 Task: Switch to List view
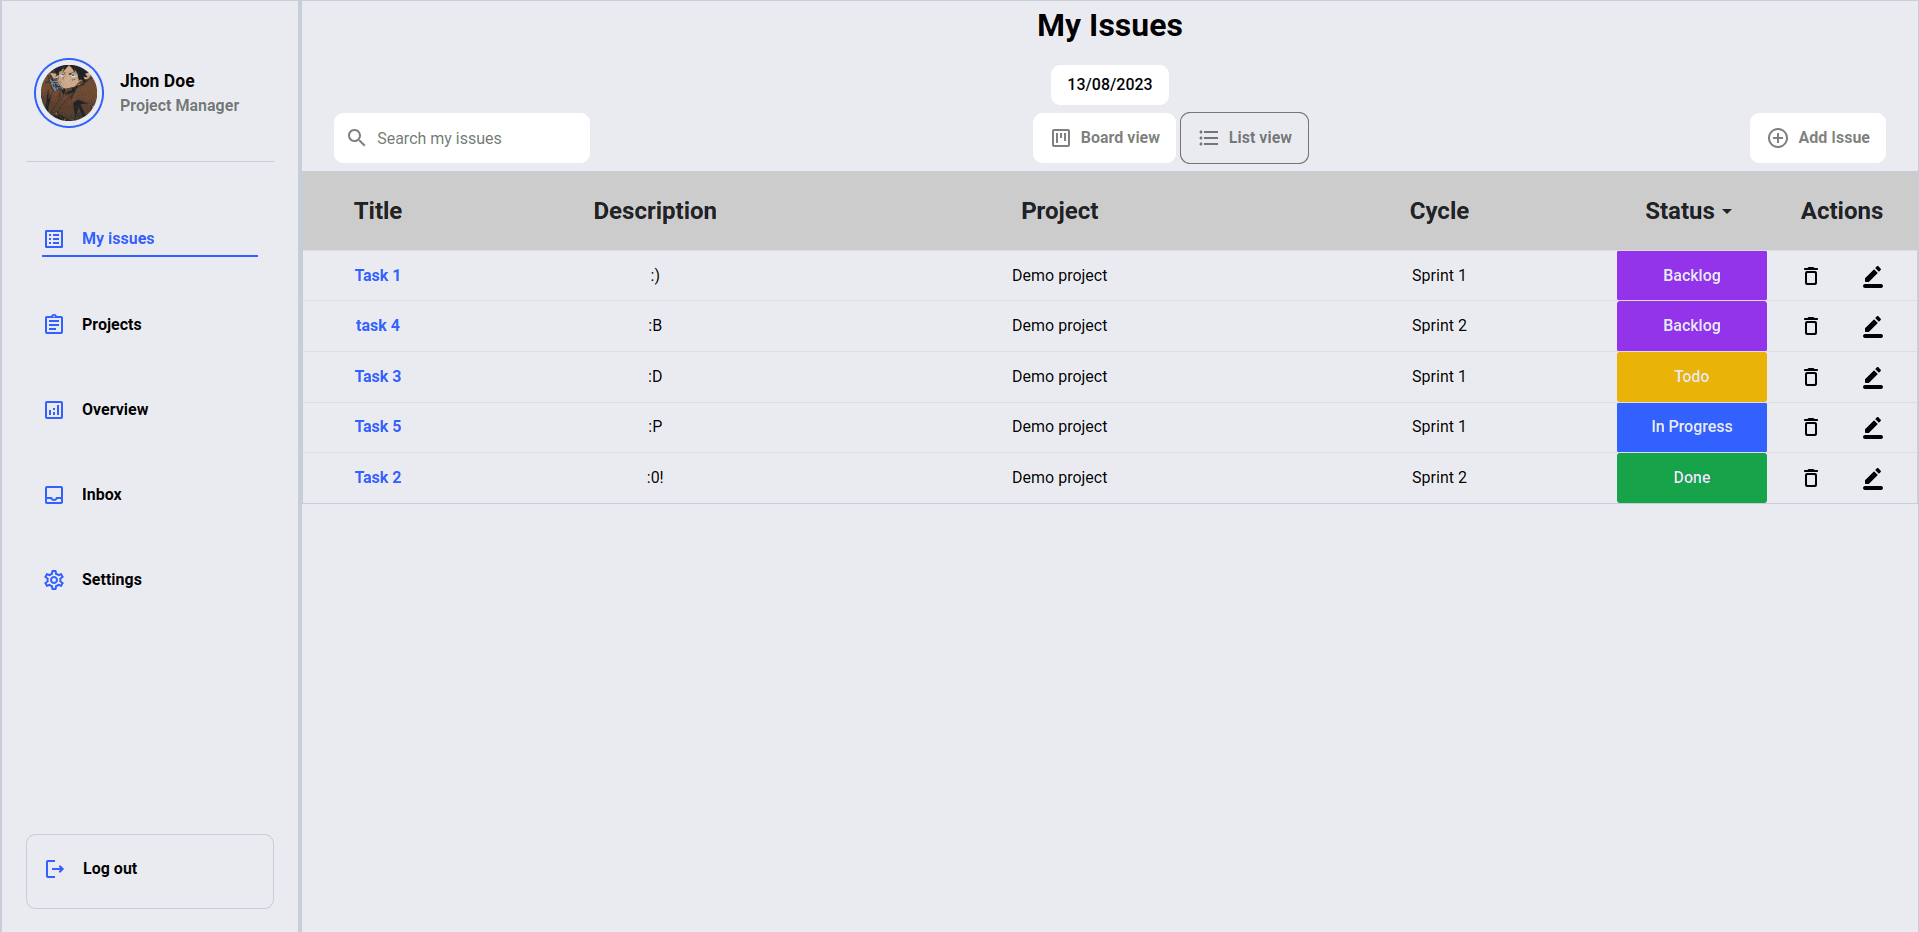(x=1244, y=137)
